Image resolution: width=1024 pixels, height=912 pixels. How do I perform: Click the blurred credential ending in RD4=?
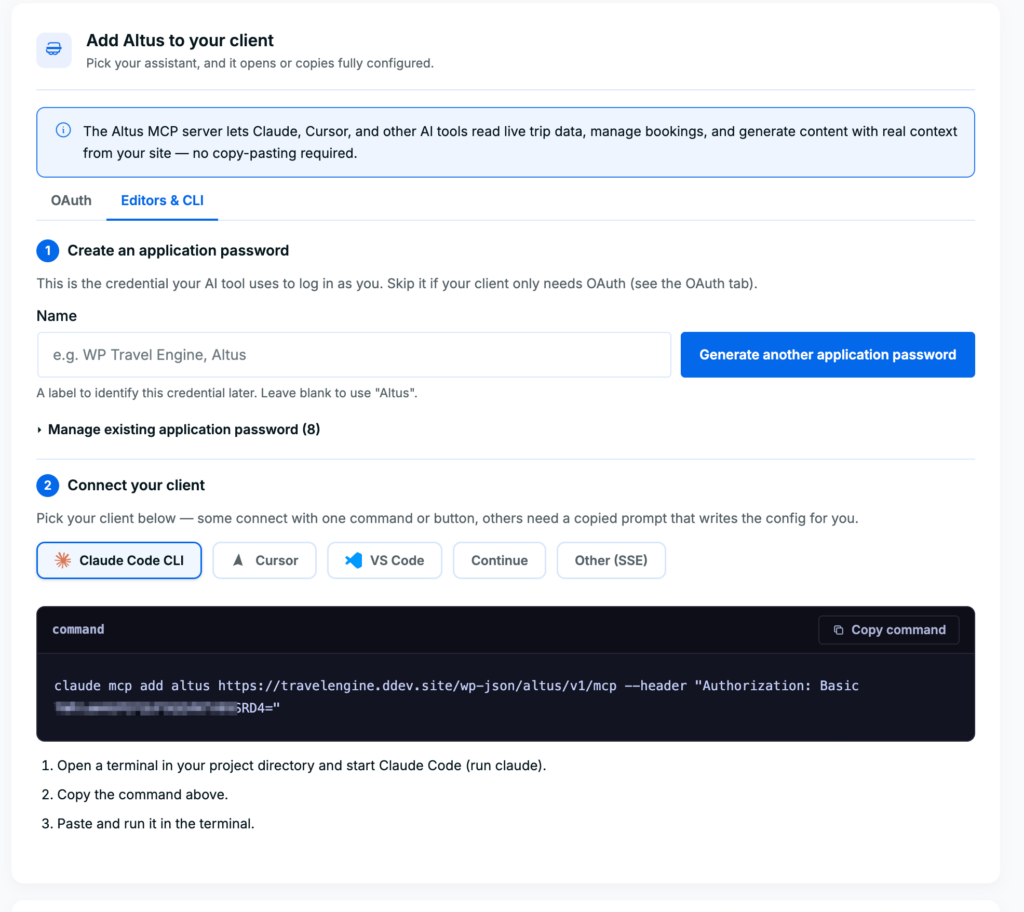167,708
